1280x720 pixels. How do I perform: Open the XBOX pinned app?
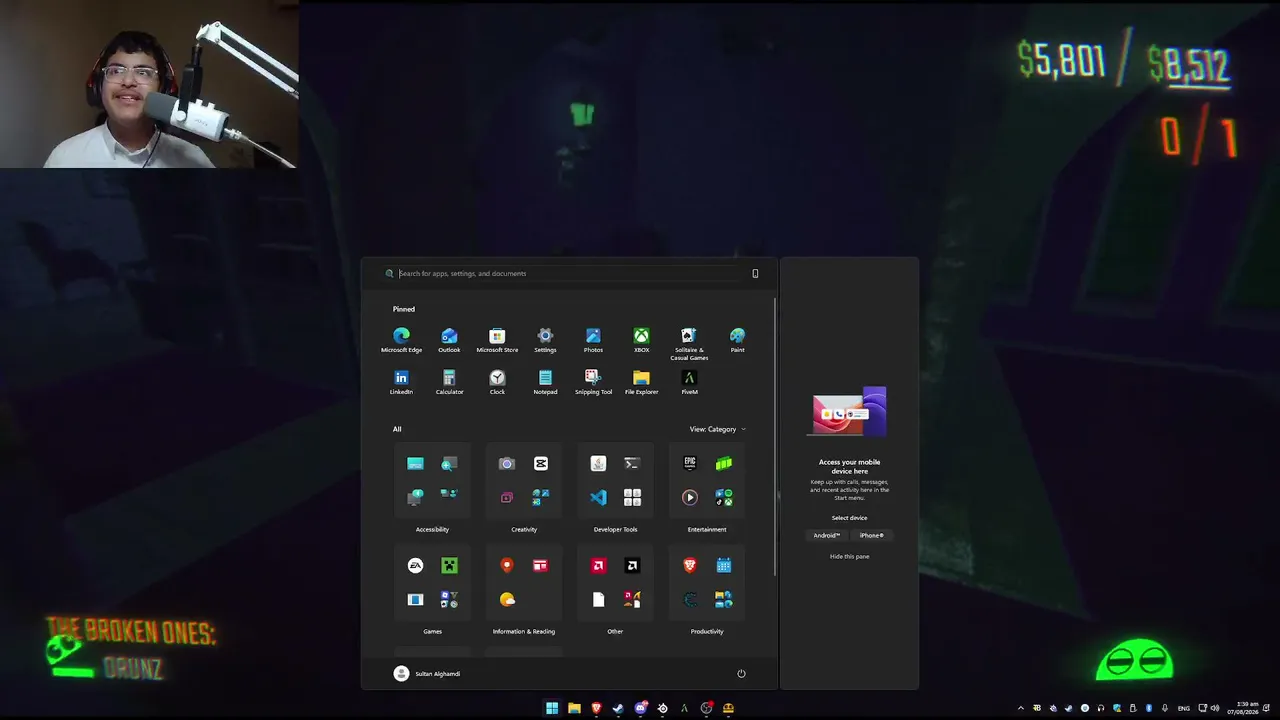click(x=641, y=340)
